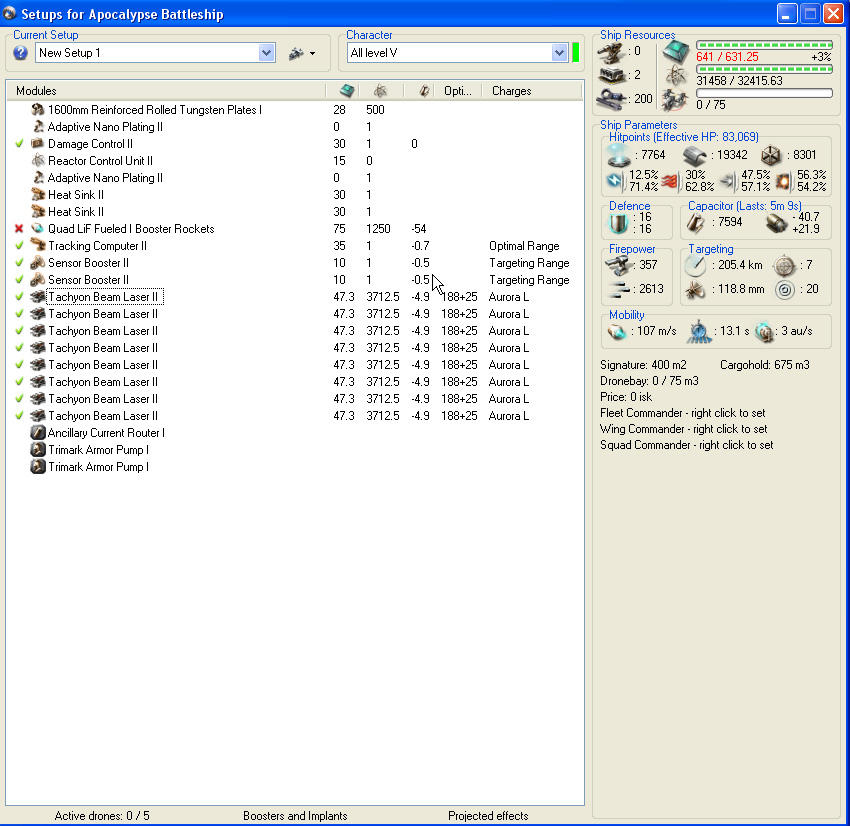850x826 pixels.
Task: Toggle the Tracking Computer II active checkmark
Action: [20, 246]
